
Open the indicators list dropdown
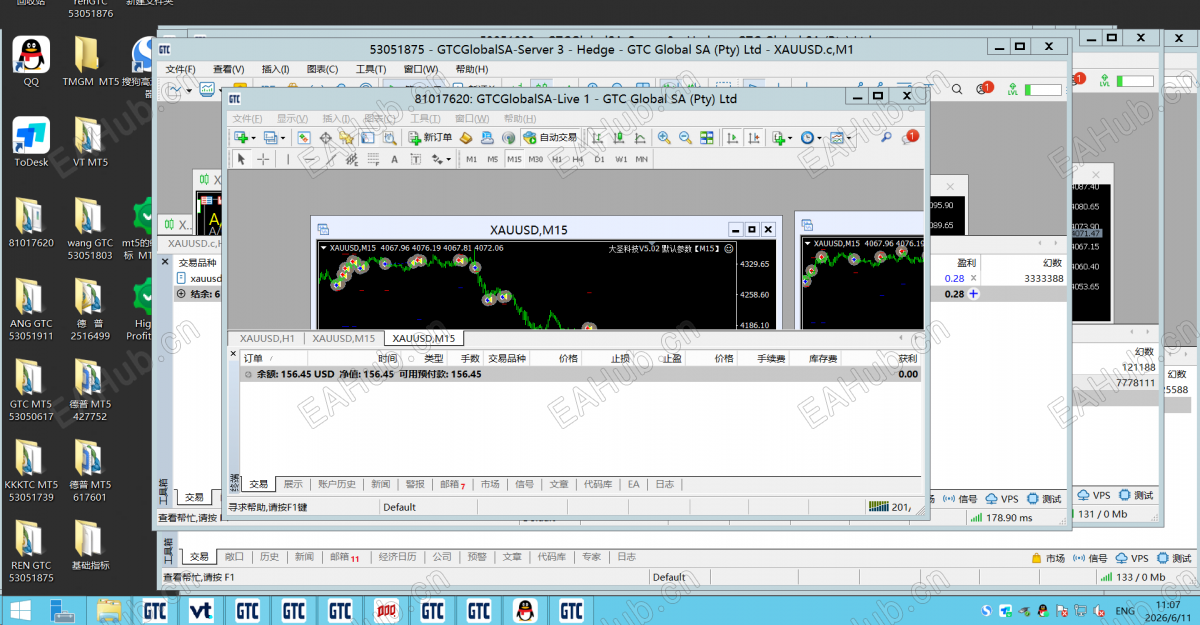tap(791, 137)
